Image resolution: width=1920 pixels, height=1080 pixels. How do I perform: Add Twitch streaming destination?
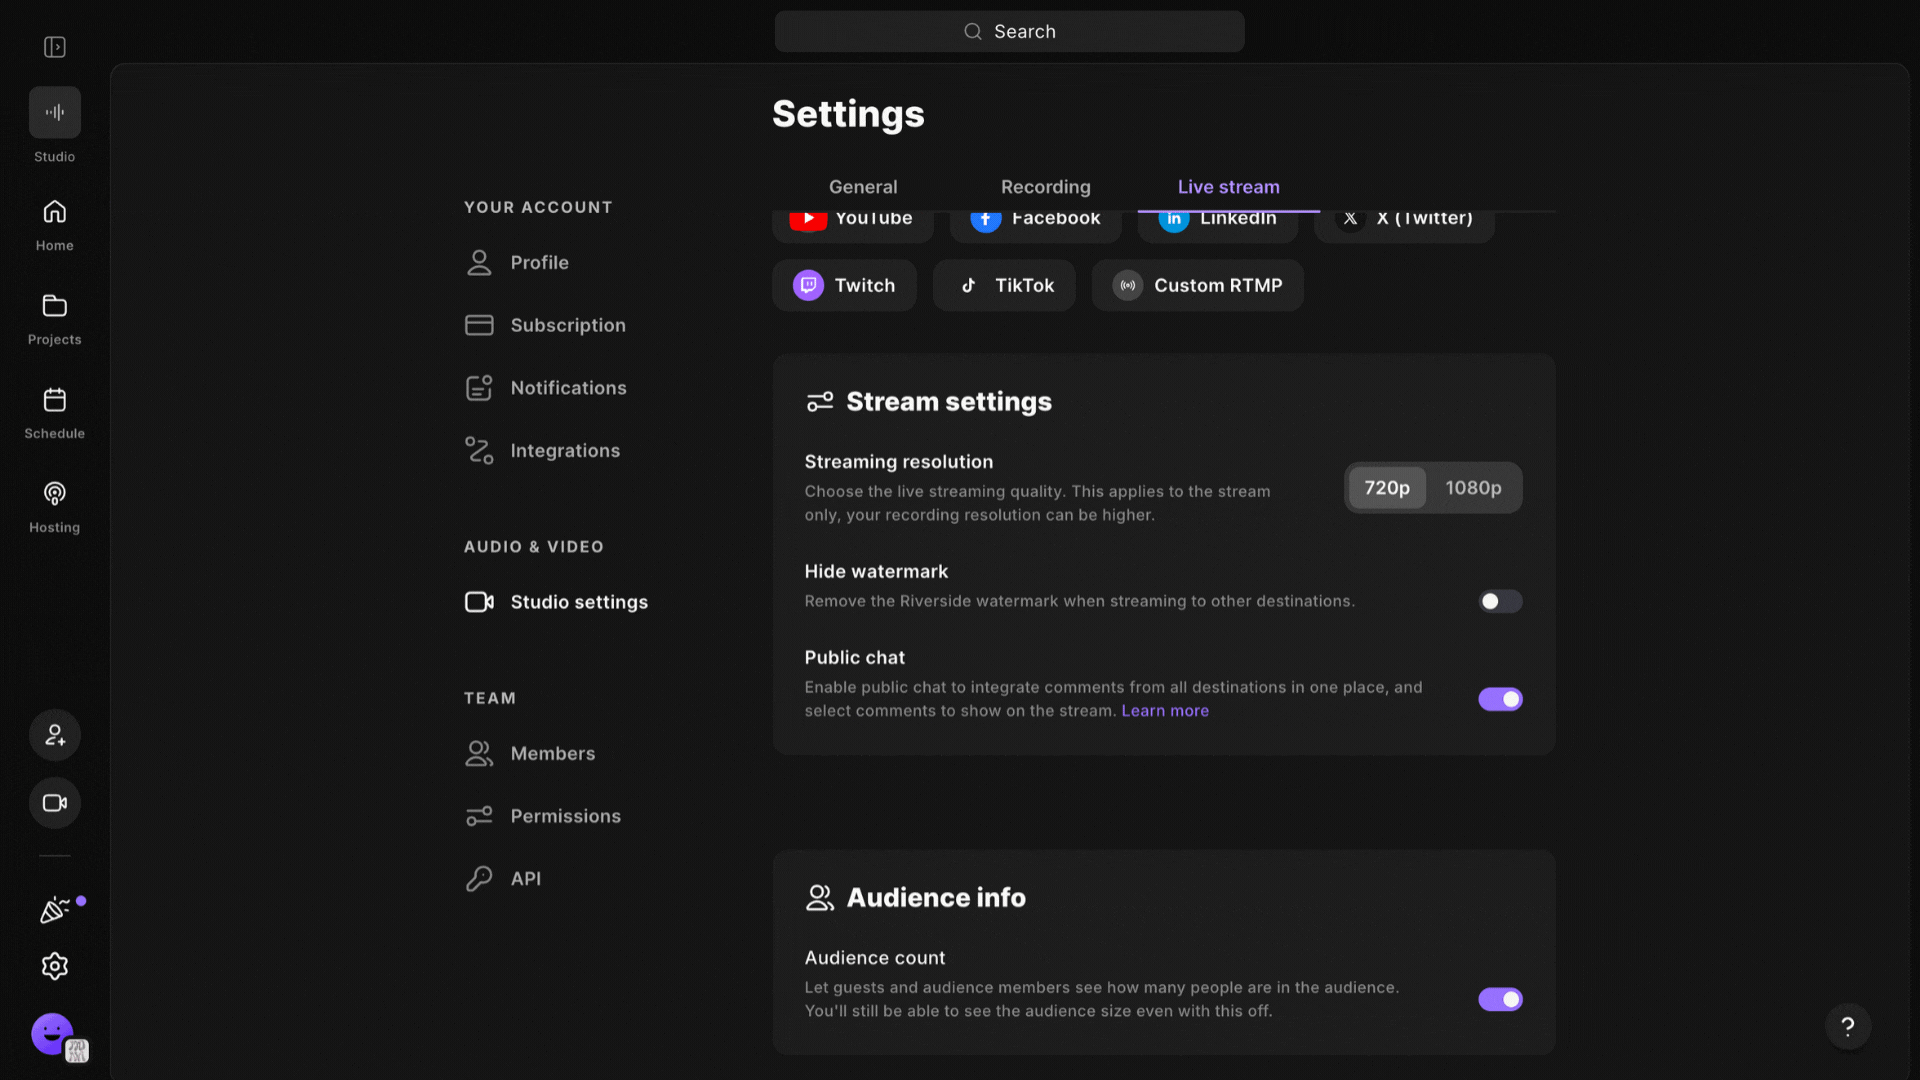click(844, 285)
